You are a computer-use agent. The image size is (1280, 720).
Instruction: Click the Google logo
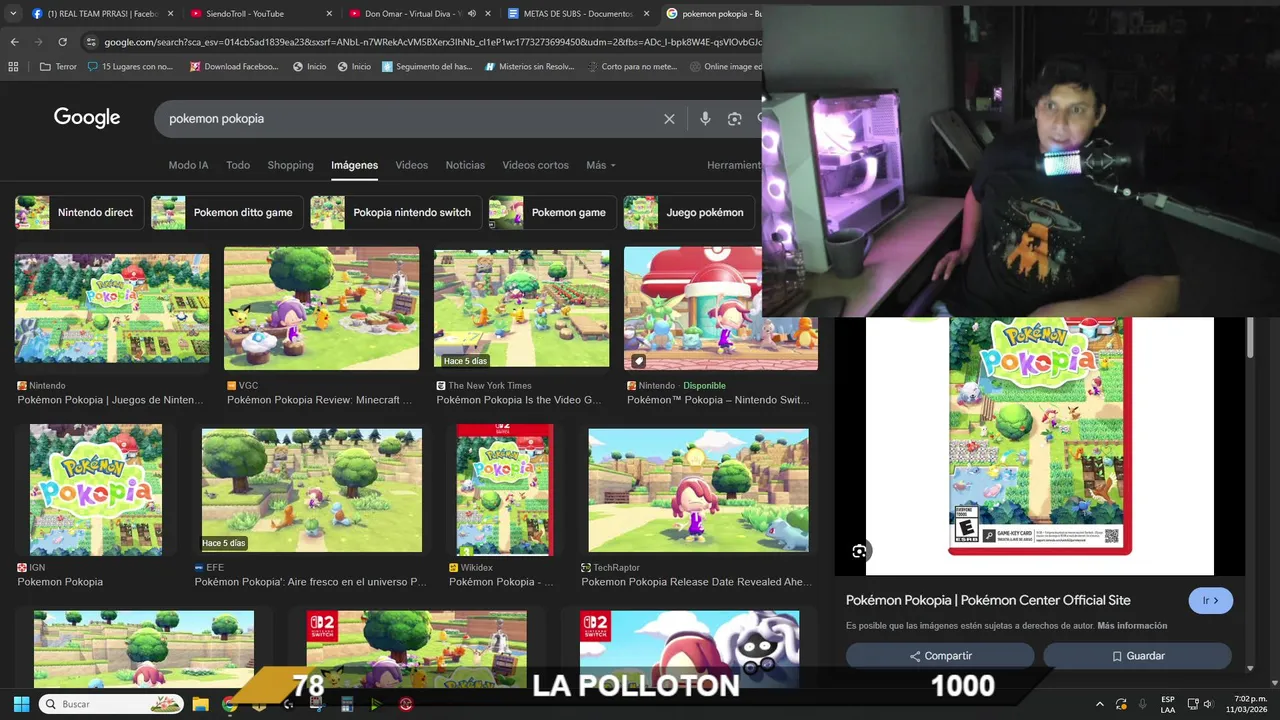click(87, 118)
